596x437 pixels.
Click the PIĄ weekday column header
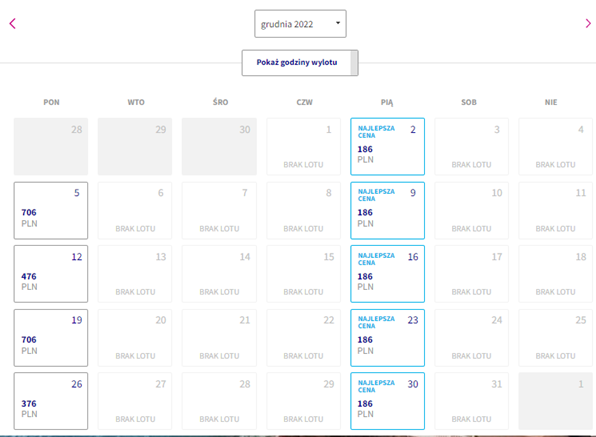(387, 102)
